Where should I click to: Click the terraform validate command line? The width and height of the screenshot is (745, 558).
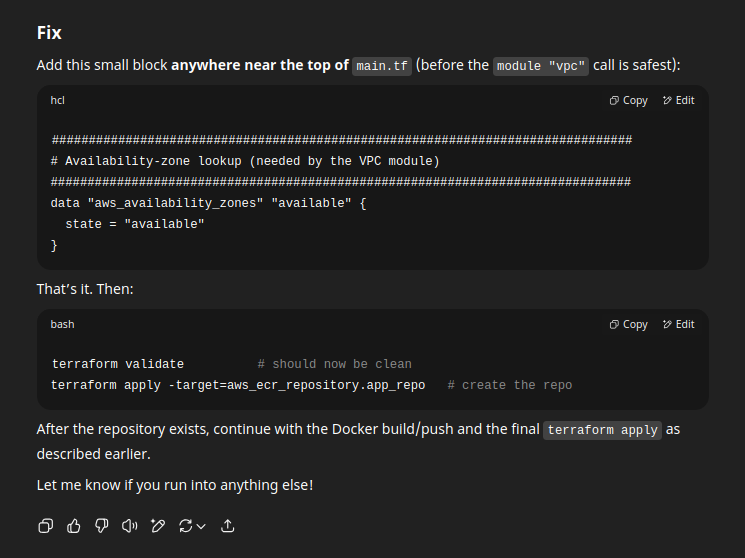(x=118, y=364)
